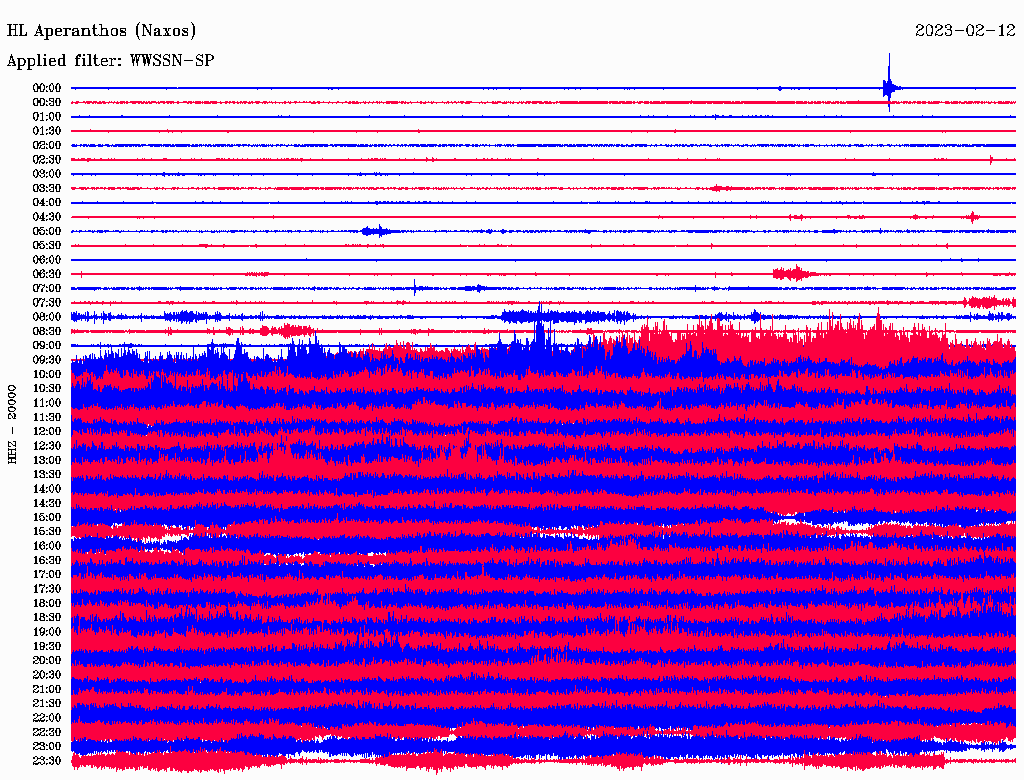Click the 00:30 time label
This screenshot has height=780, width=1024.
[x=47, y=102]
